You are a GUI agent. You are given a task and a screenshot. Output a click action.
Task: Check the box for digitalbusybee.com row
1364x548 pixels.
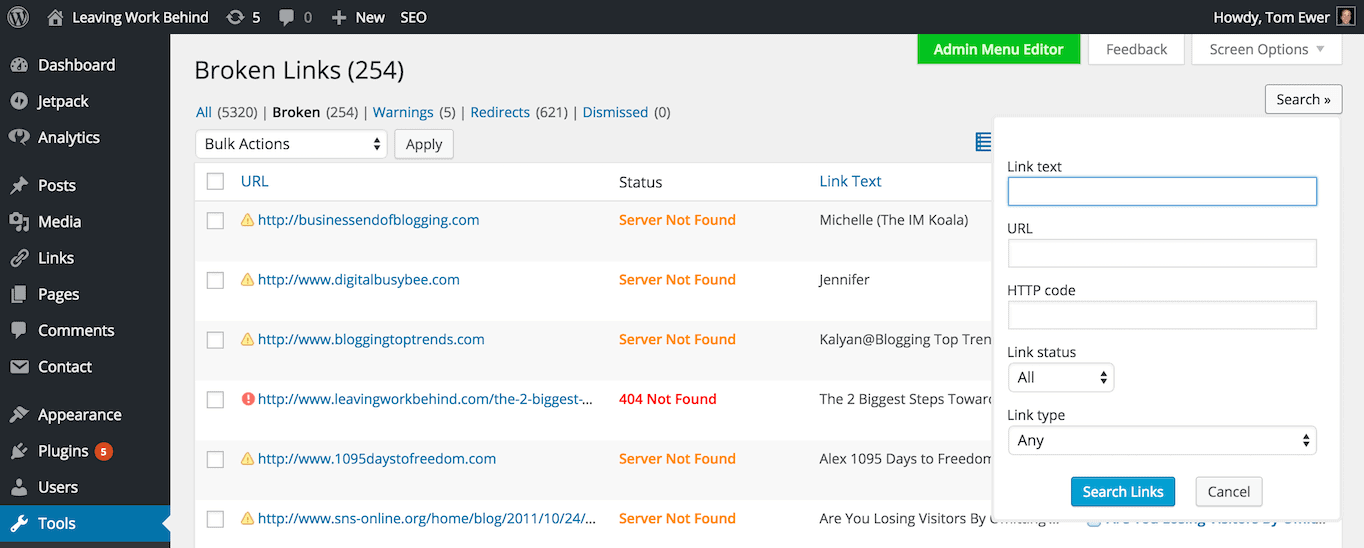pos(215,281)
